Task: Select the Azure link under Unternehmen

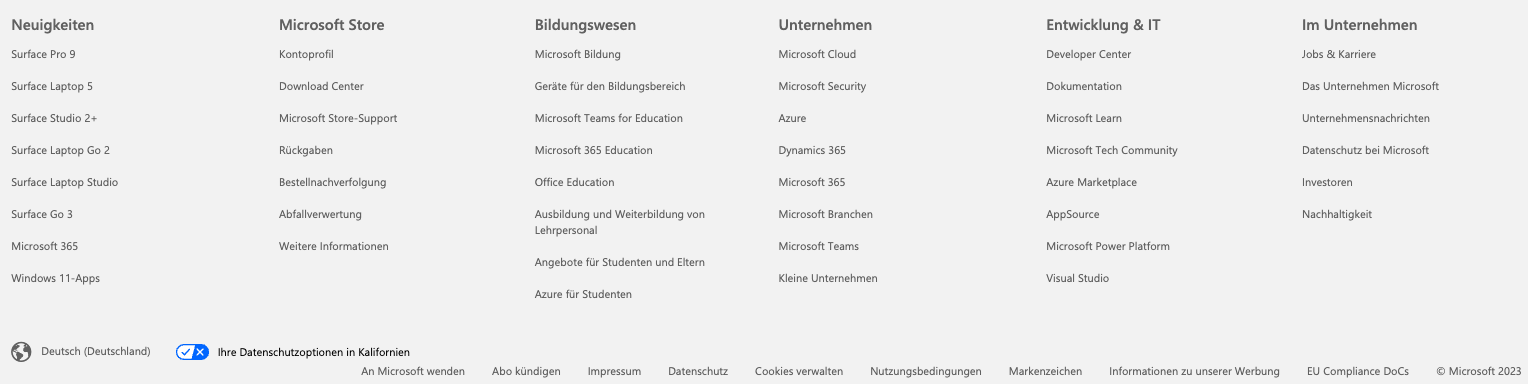Action: point(792,118)
